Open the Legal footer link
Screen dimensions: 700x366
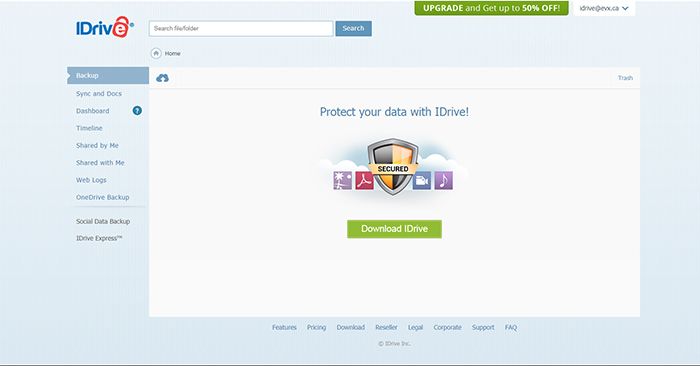click(x=415, y=328)
